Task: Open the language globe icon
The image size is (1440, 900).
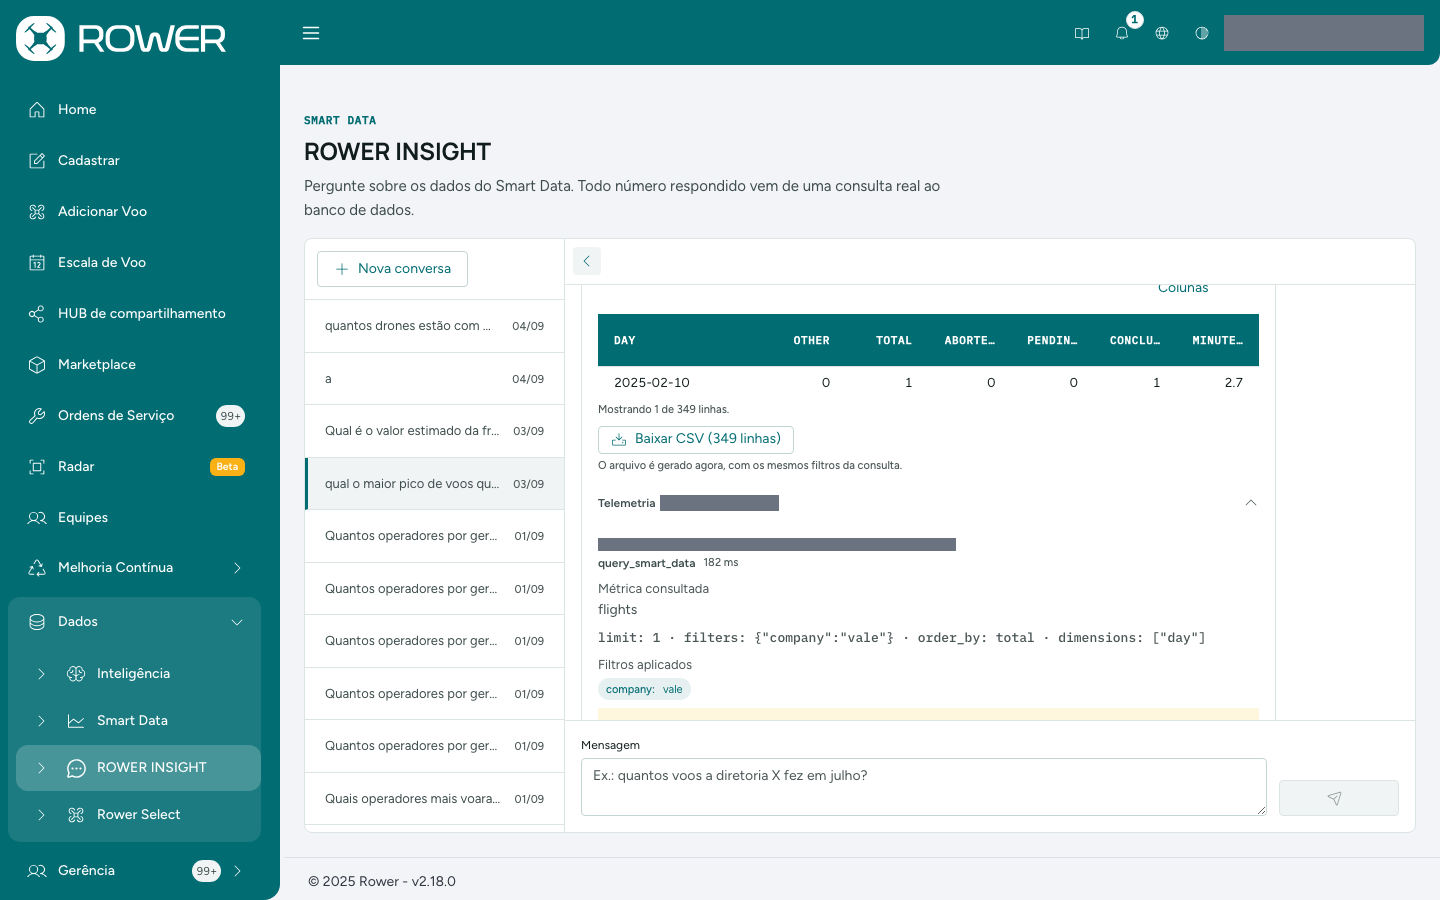Action: point(1162,33)
